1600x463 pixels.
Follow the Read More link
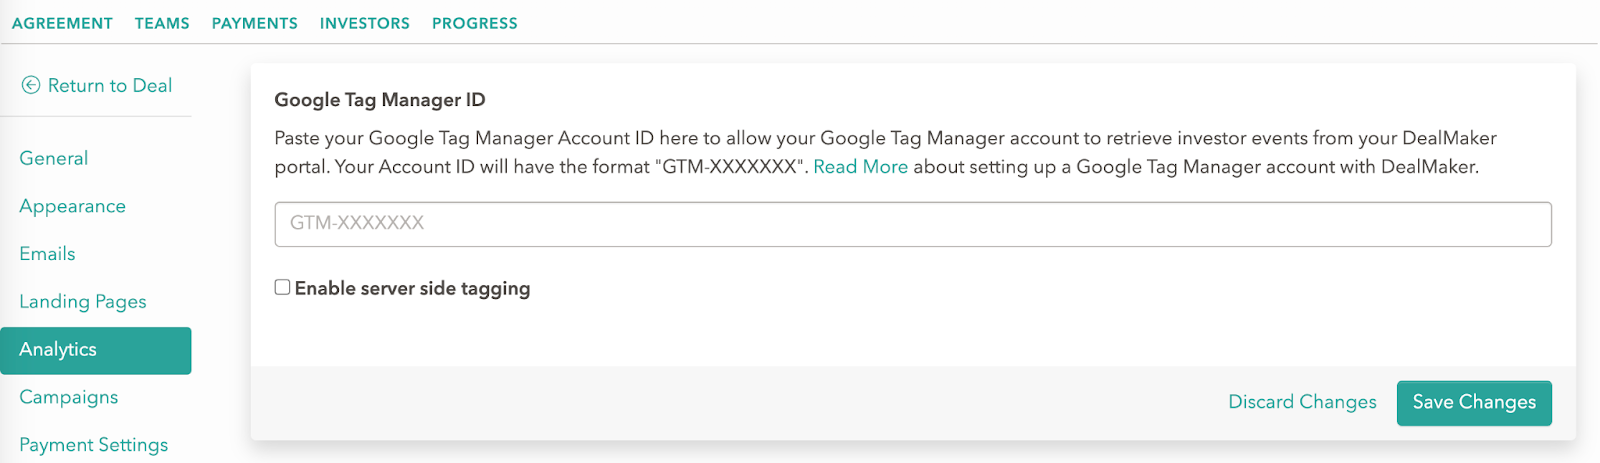point(861,167)
